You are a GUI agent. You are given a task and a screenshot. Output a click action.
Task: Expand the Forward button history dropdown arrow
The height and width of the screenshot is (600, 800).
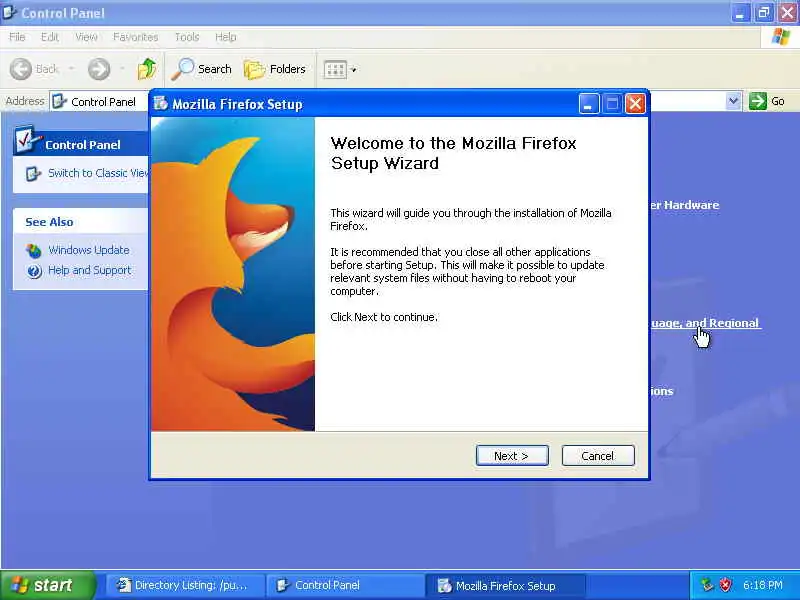pos(122,68)
